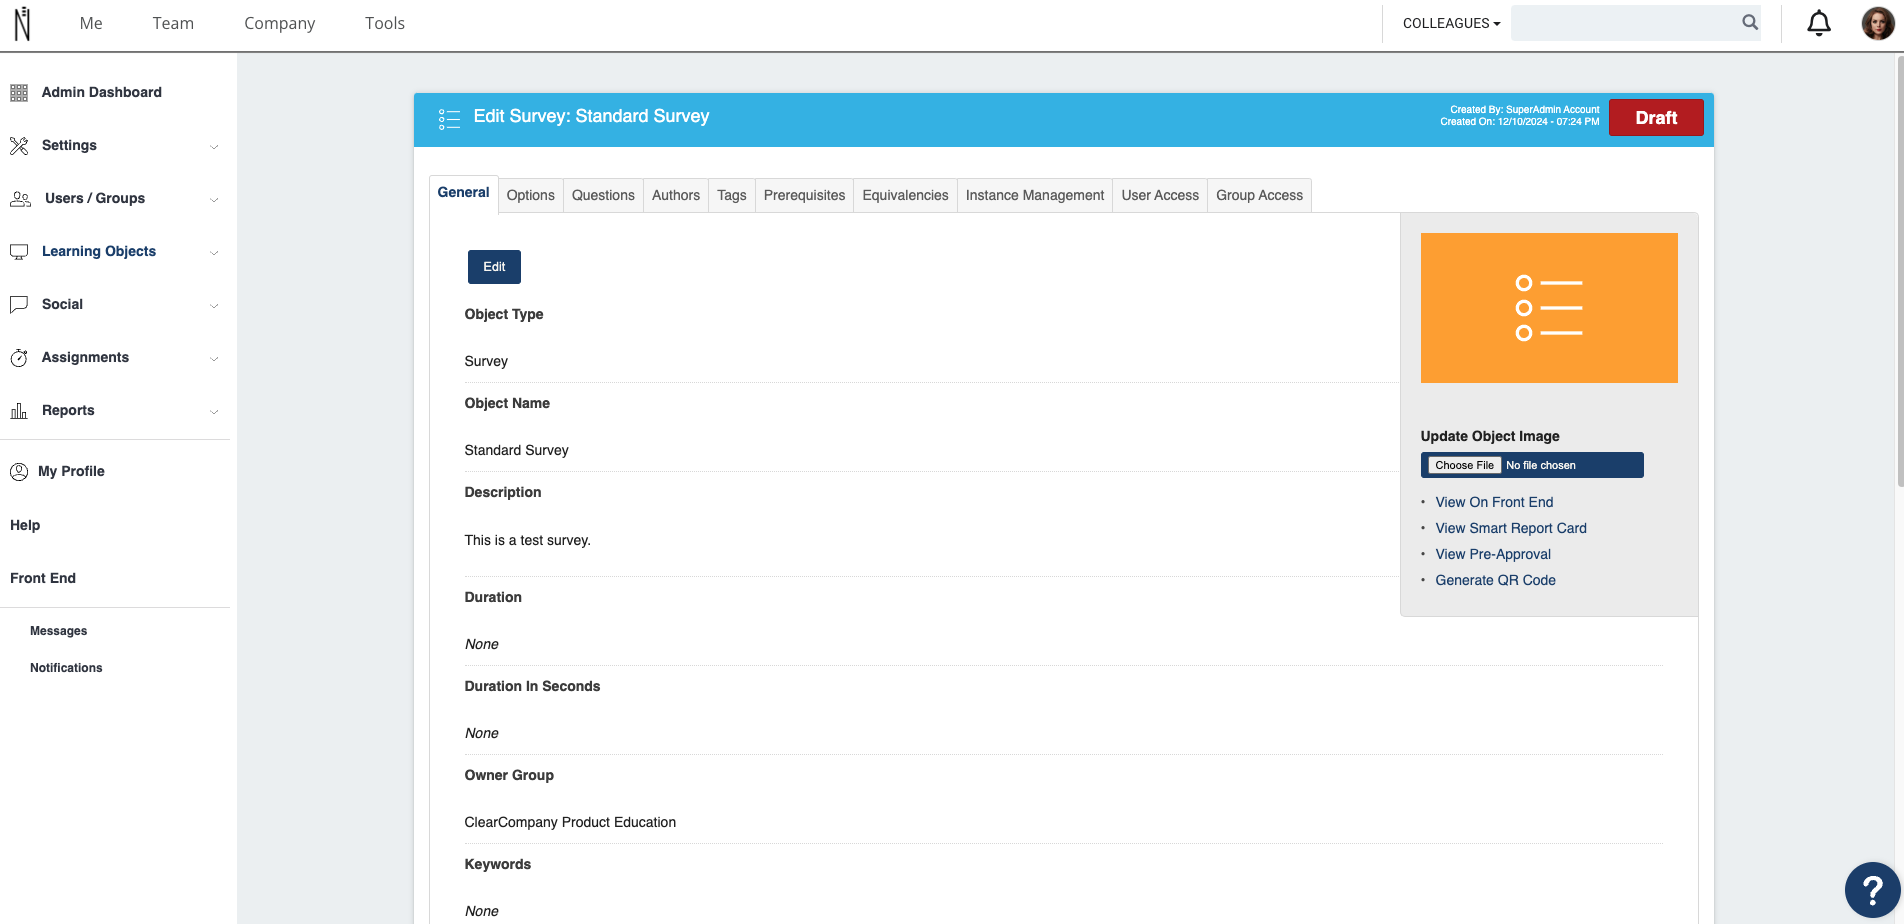Screen dimensions: 1904x924
Task: Open Messages in the sidebar
Action: (58, 631)
